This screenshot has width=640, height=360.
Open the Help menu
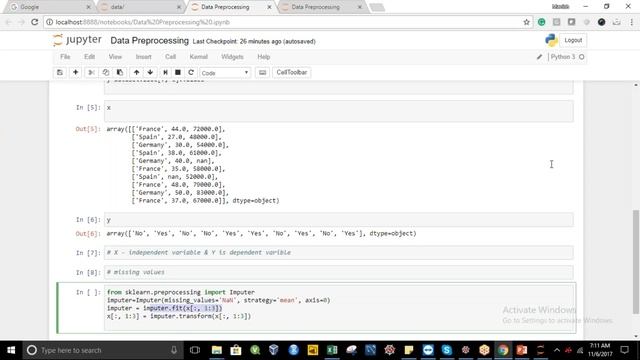tap(264, 57)
